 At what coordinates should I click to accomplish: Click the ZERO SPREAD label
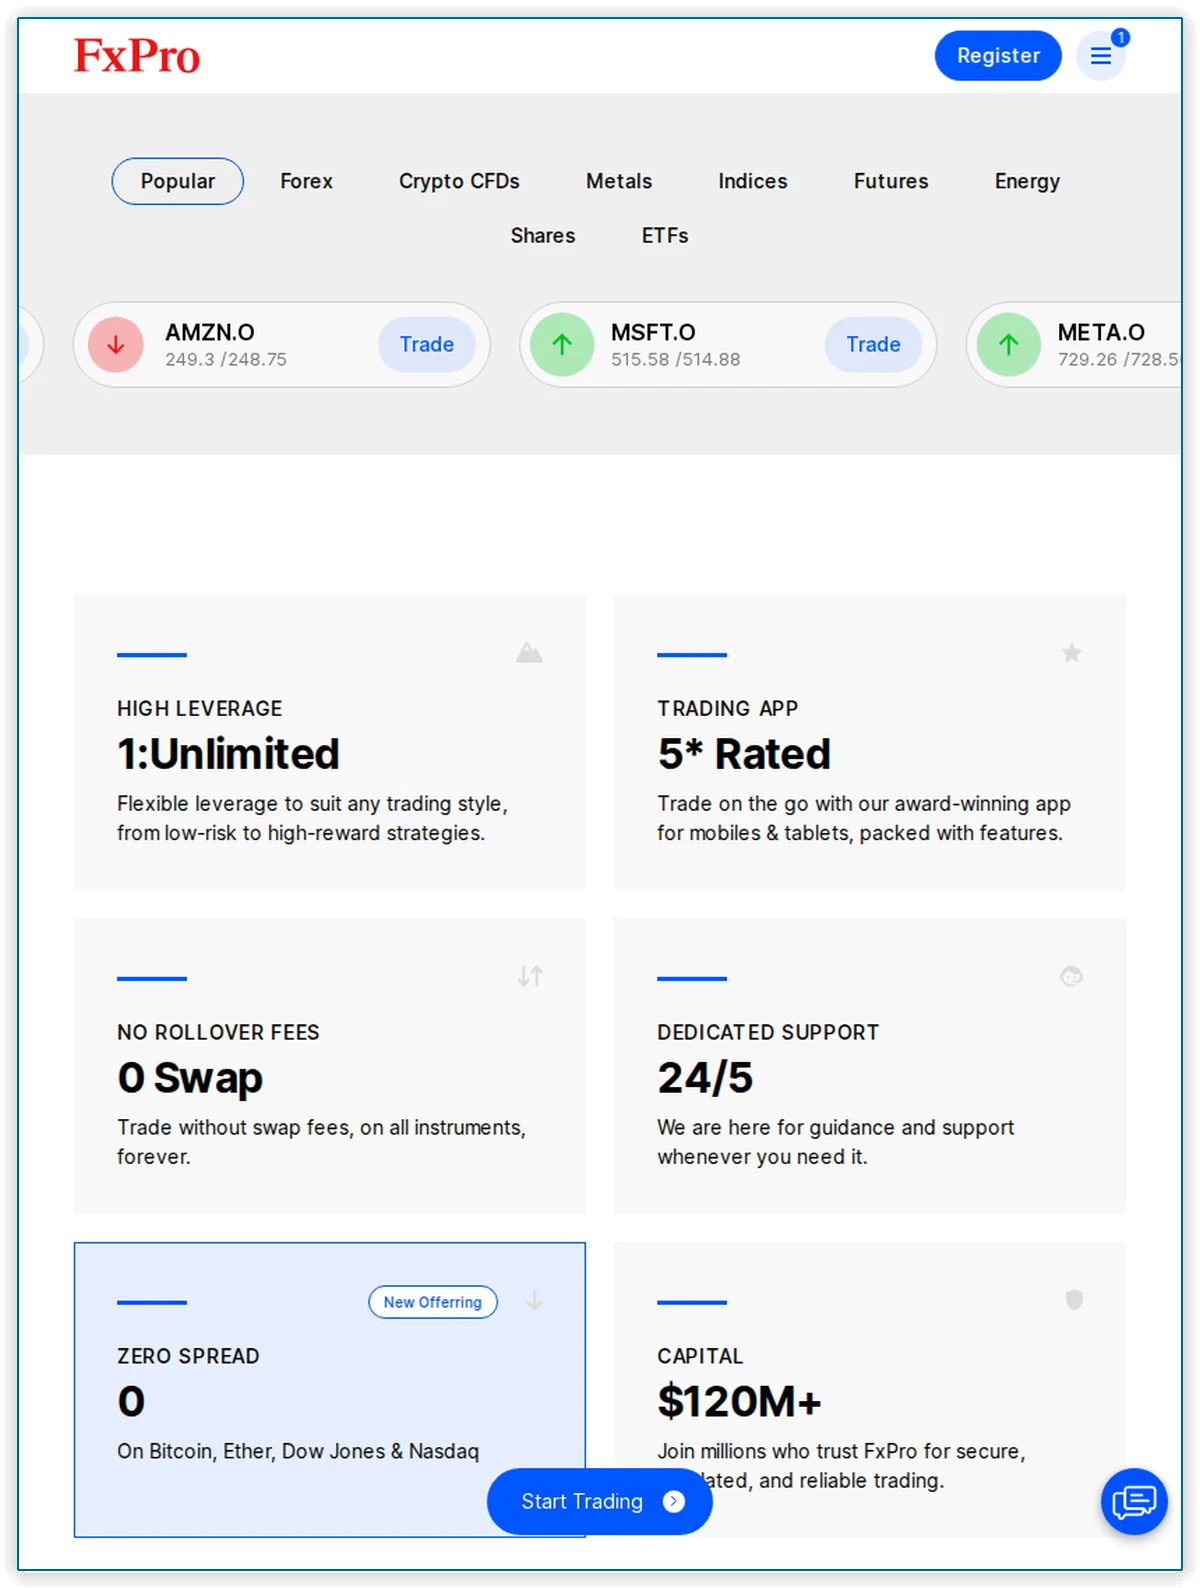pos(188,1356)
